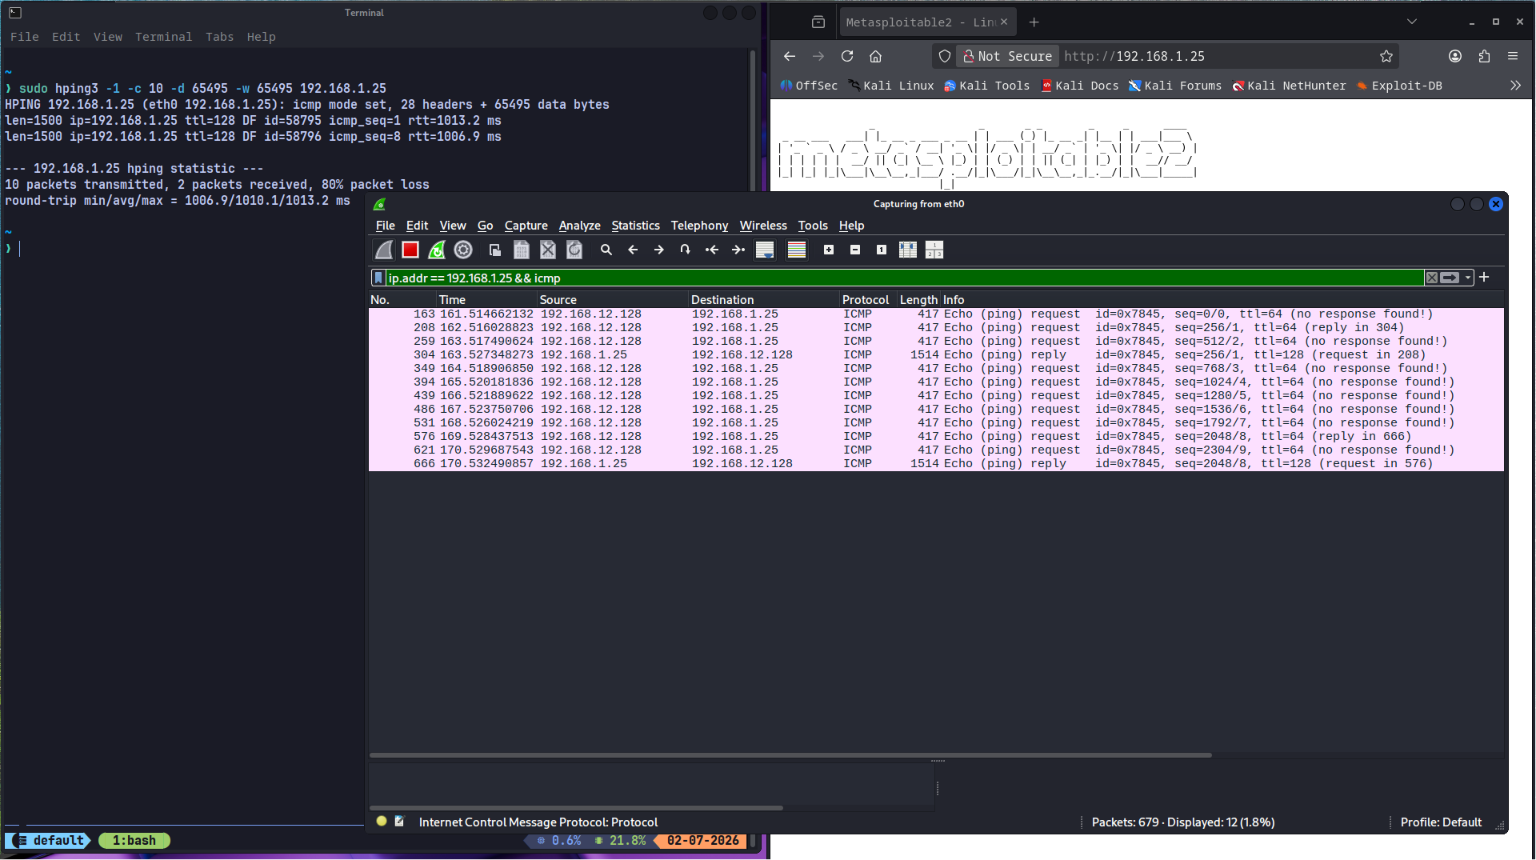The height and width of the screenshot is (860, 1536).
Task: Open Exploit-DB bookmark
Action: click(x=1399, y=86)
